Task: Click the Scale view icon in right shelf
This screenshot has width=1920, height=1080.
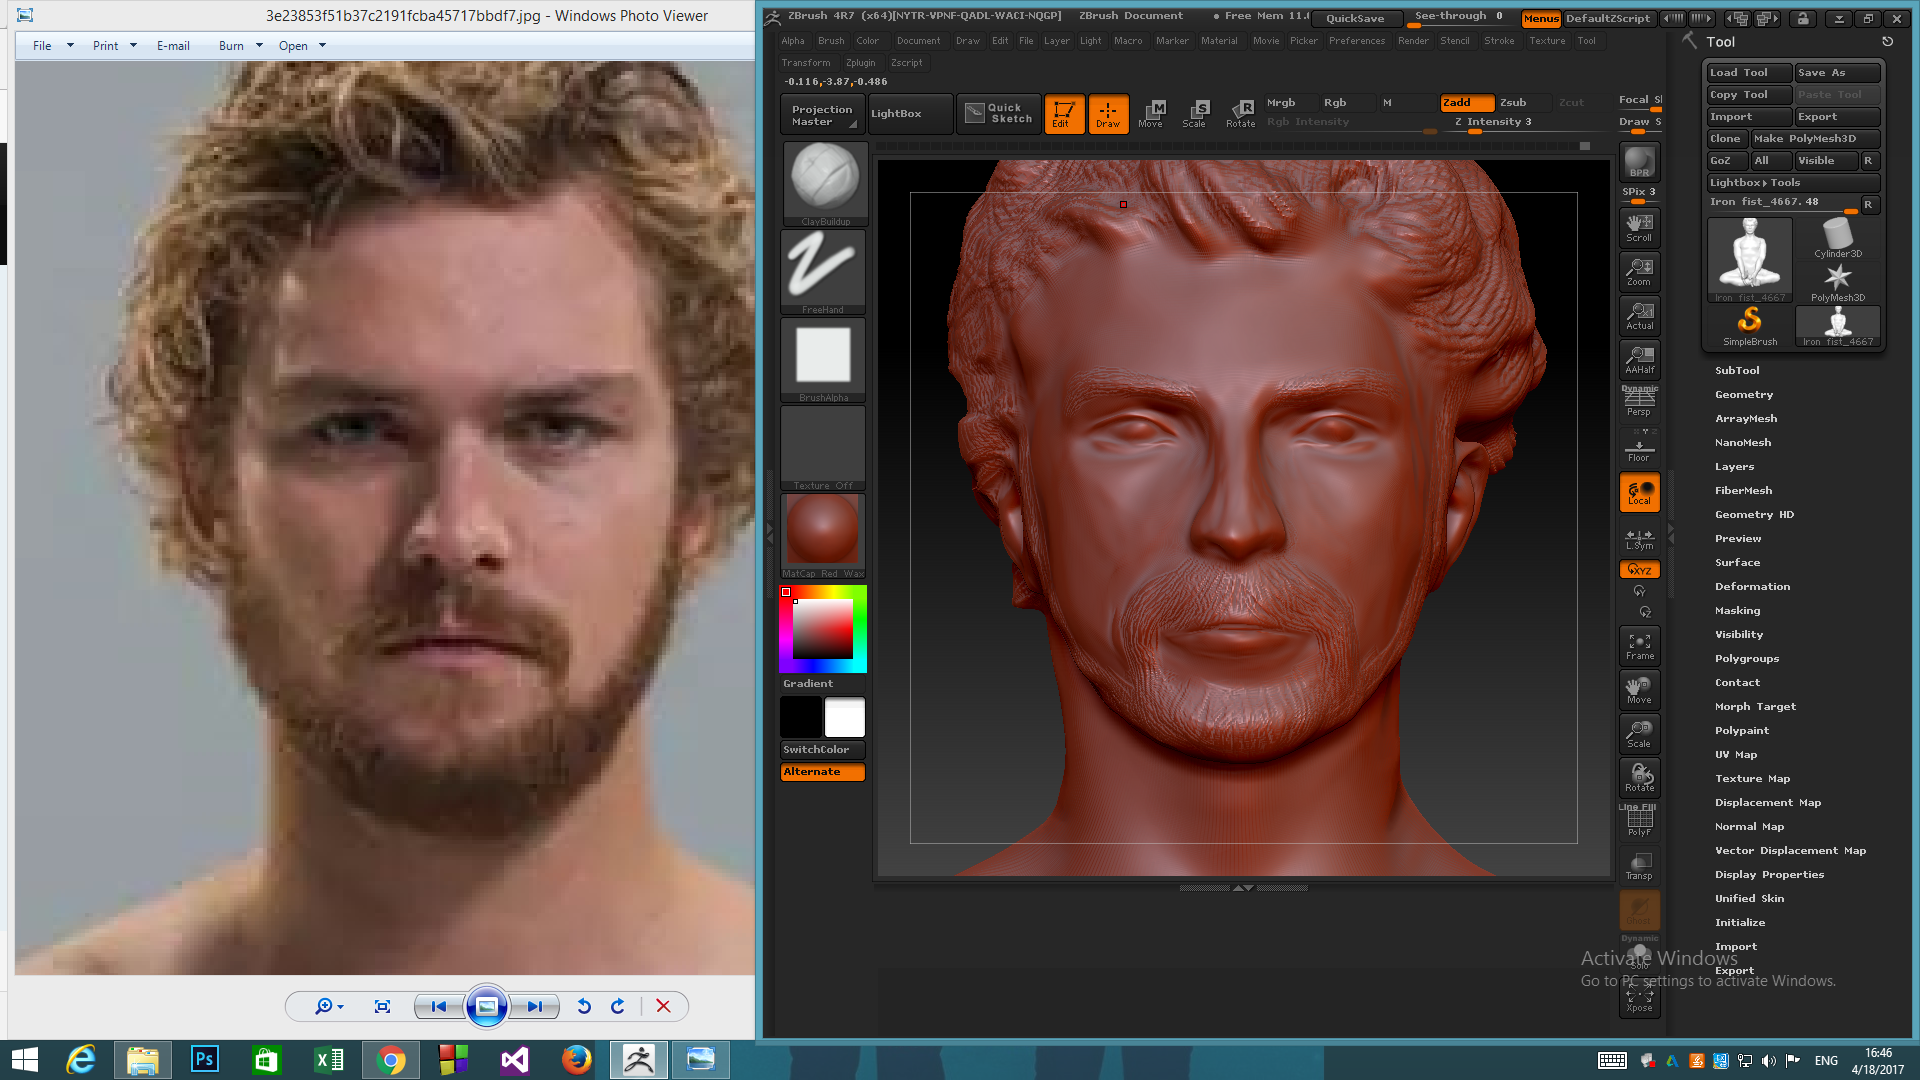Action: (x=1639, y=734)
